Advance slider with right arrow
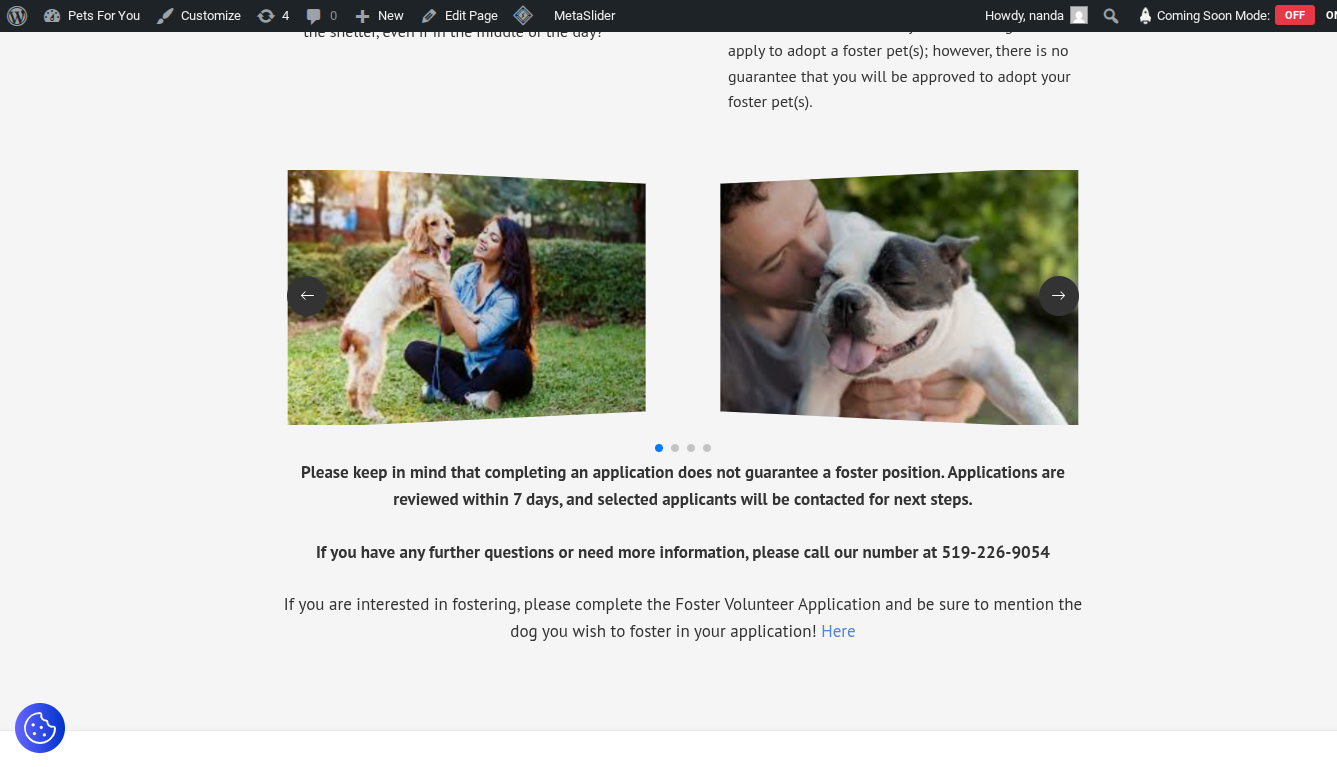The width and height of the screenshot is (1337, 767). (1058, 296)
